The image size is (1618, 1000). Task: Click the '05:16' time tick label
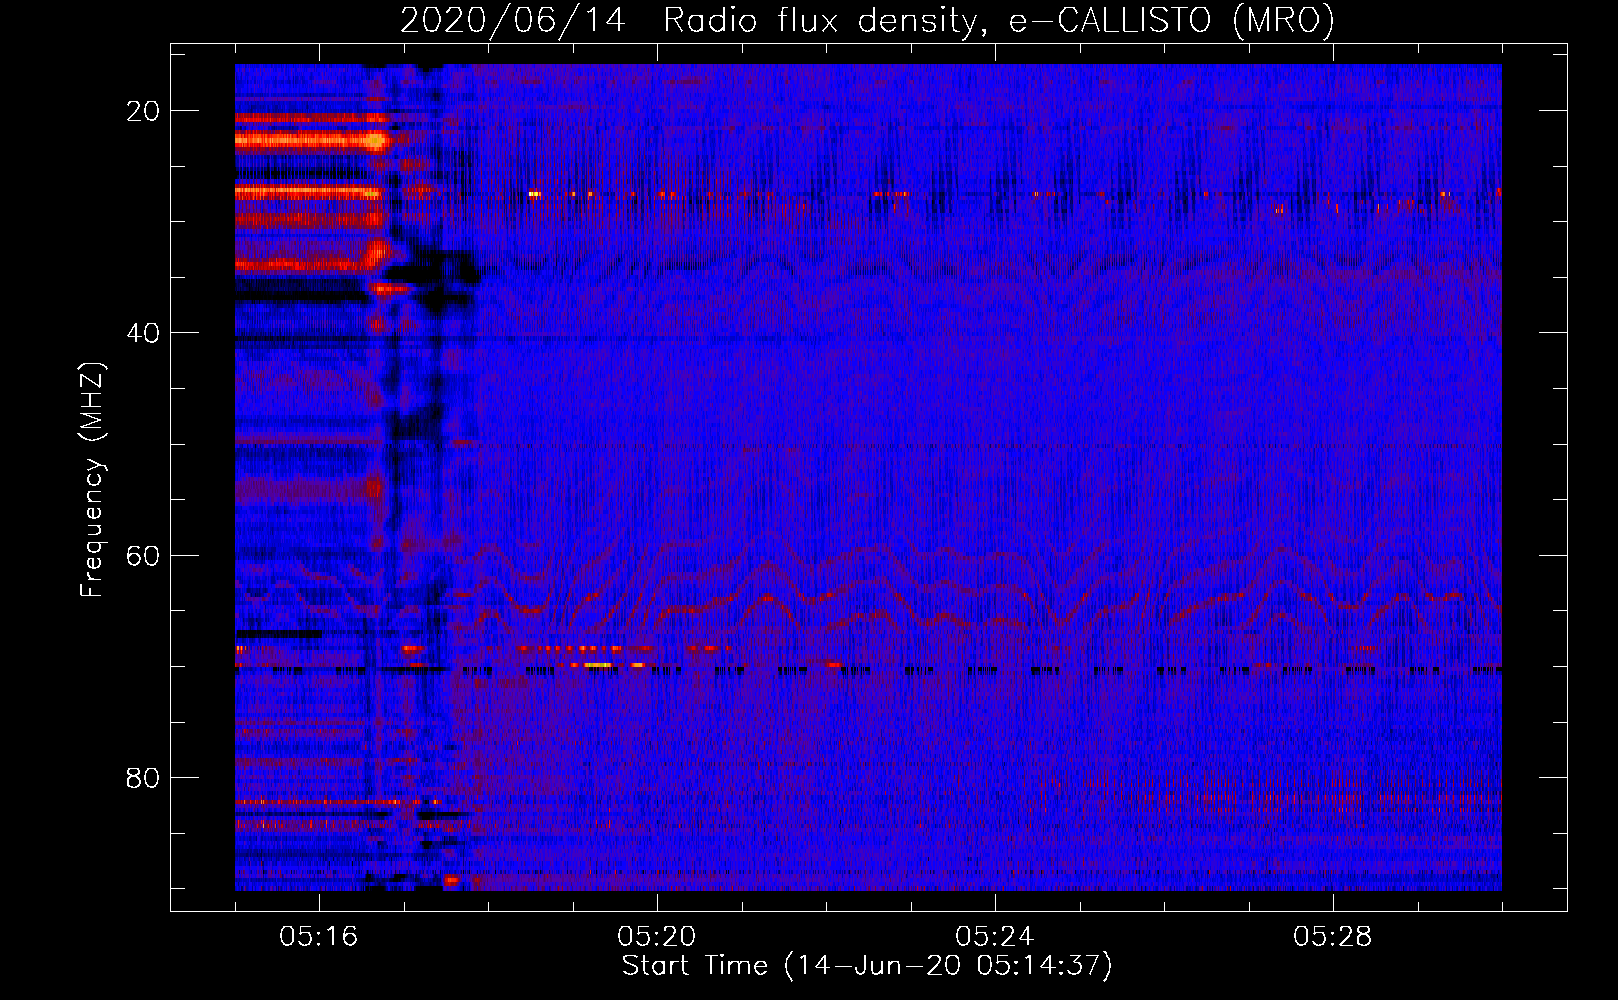pyautogui.click(x=319, y=937)
